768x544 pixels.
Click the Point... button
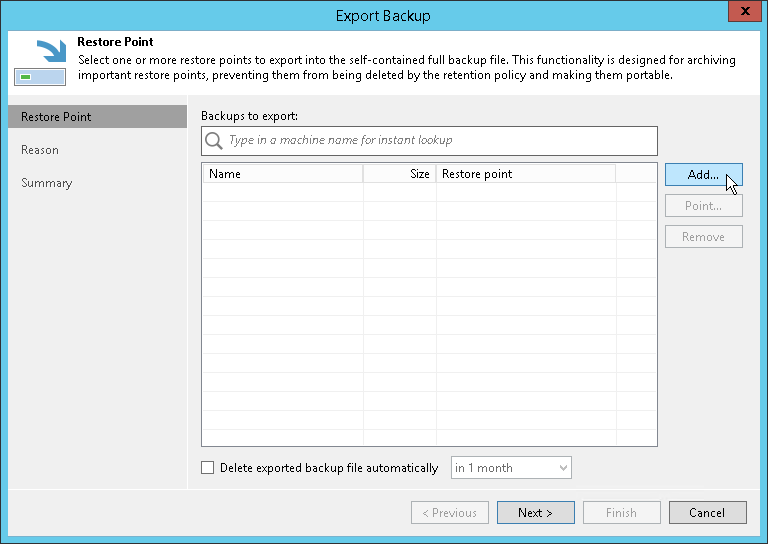(703, 206)
